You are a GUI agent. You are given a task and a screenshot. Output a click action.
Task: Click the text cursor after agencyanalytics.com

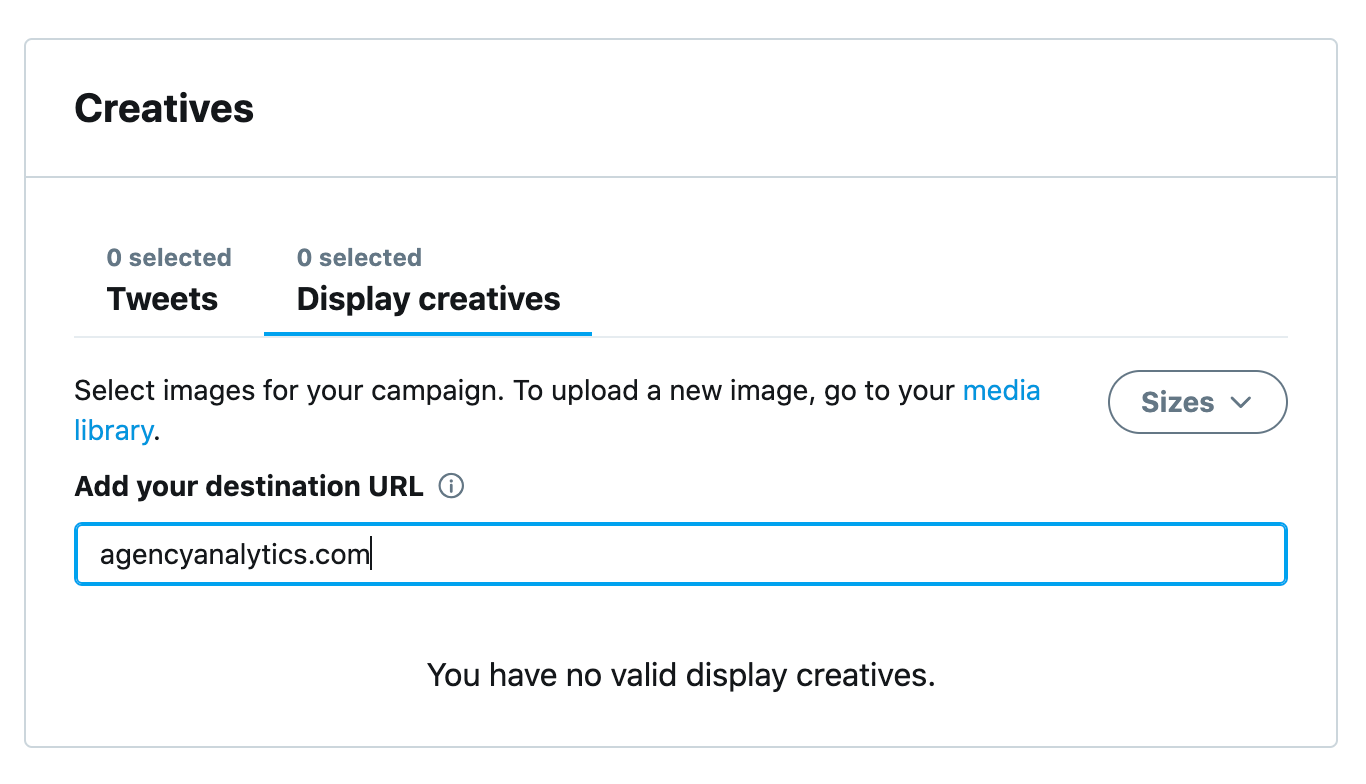372,554
